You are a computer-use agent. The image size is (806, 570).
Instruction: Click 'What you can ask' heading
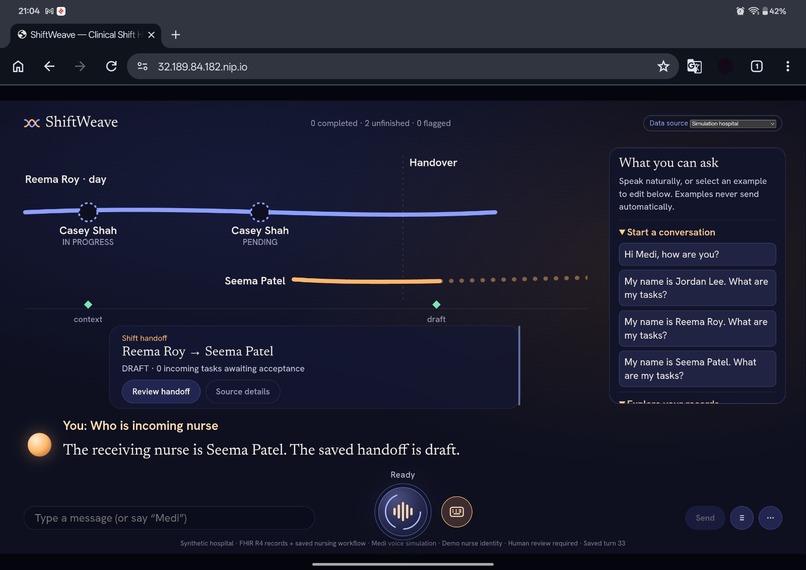tap(668, 162)
